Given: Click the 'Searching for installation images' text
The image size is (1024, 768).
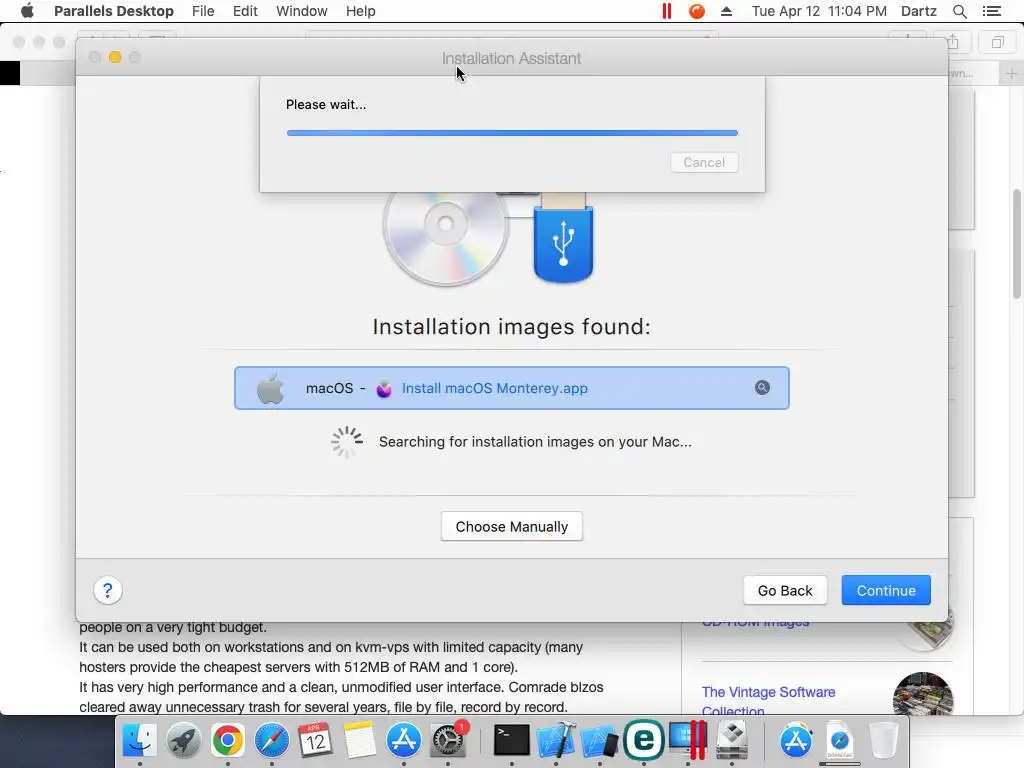Looking at the screenshot, I should pyautogui.click(x=535, y=442).
